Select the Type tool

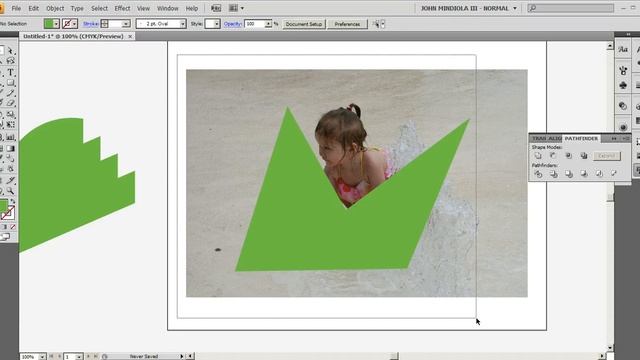tap(11, 72)
